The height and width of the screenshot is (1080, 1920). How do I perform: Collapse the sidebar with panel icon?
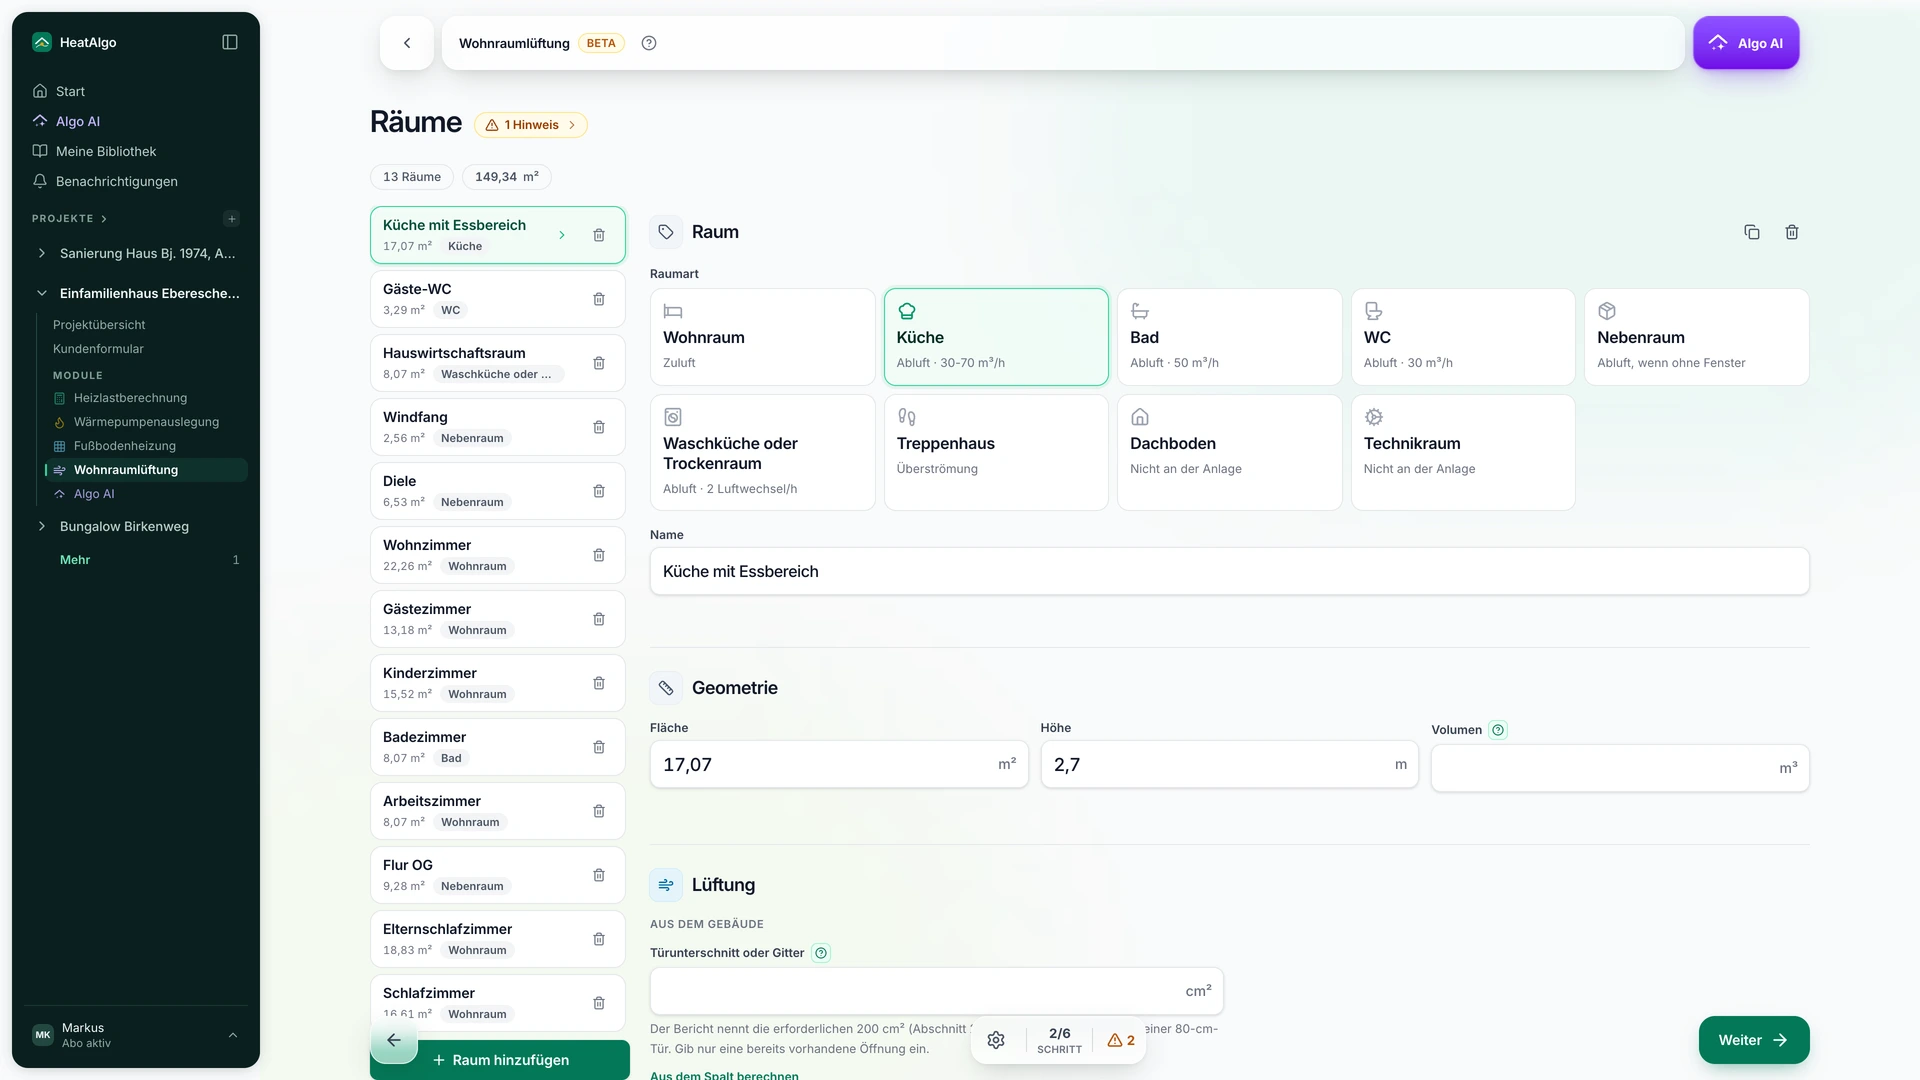pos(230,42)
